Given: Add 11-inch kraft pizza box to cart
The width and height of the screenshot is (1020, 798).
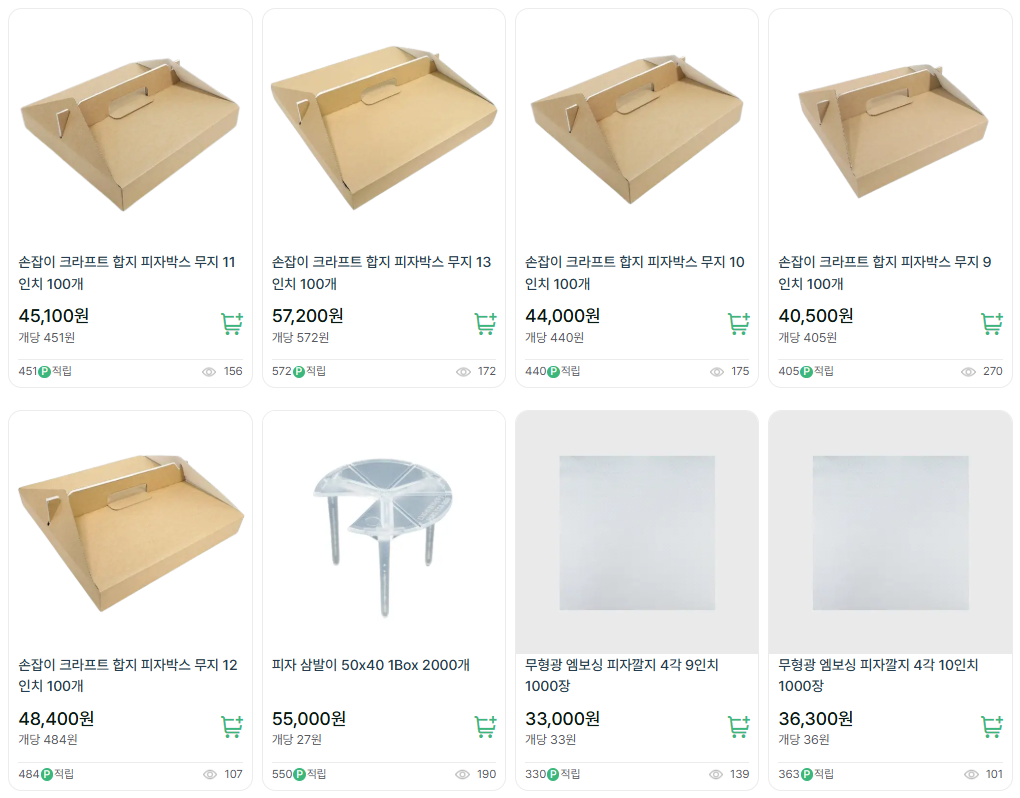Looking at the screenshot, I should (x=232, y=324).
